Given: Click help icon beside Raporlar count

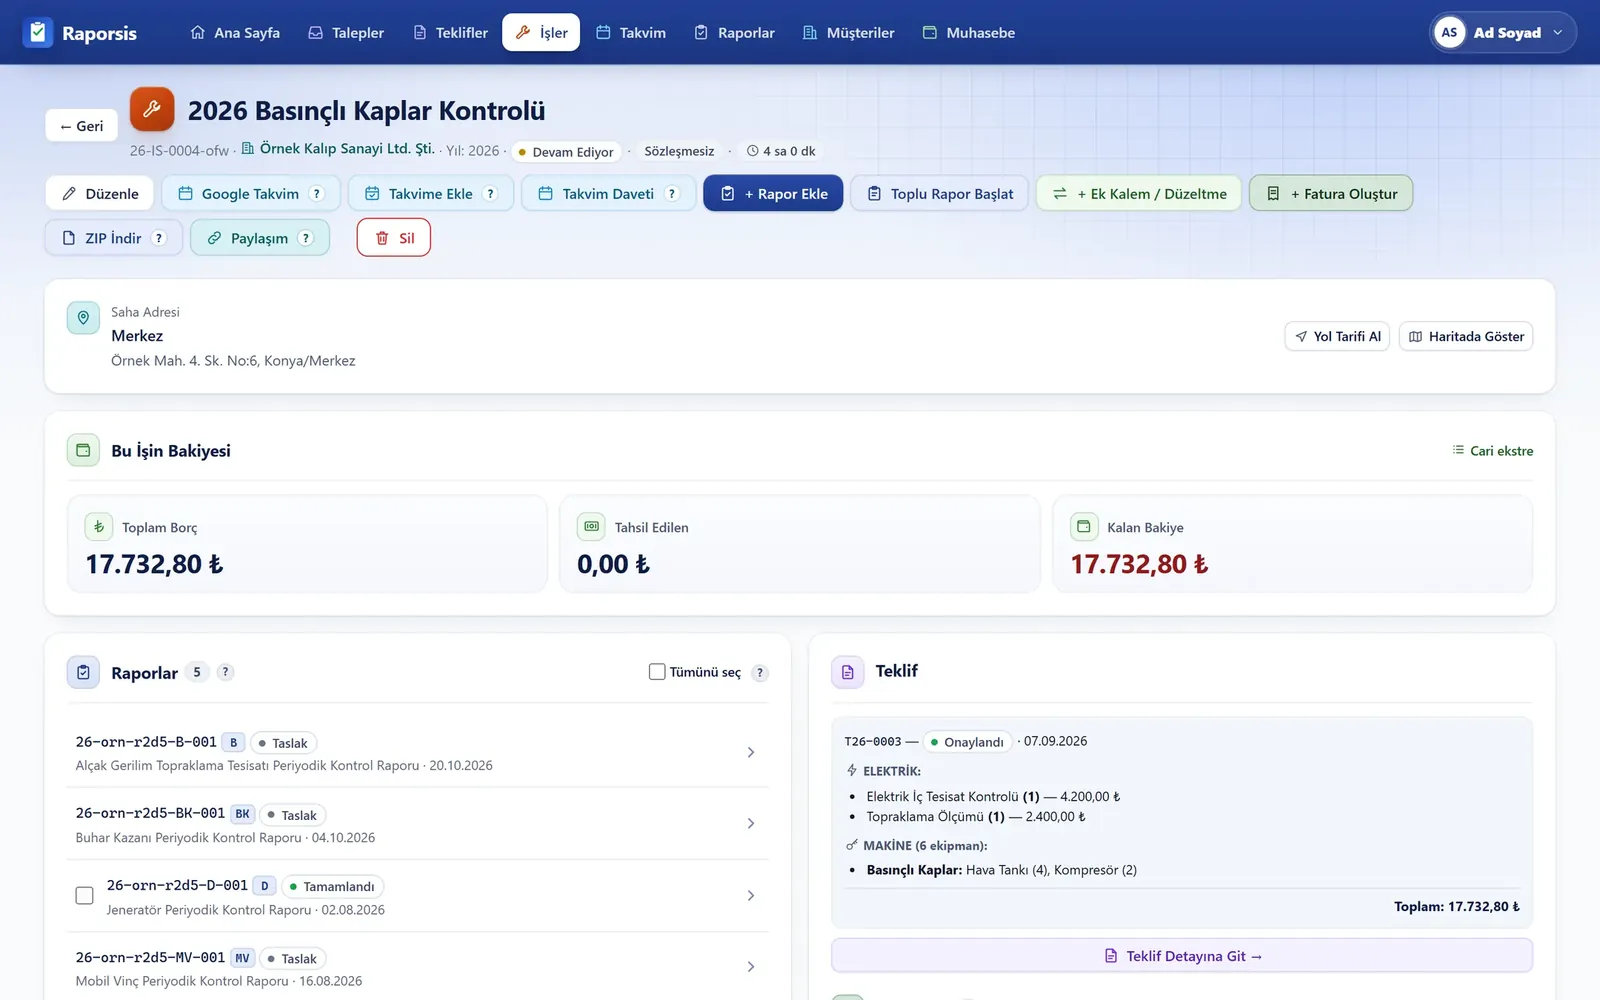Looking at the screenshot, I should 225,672.
